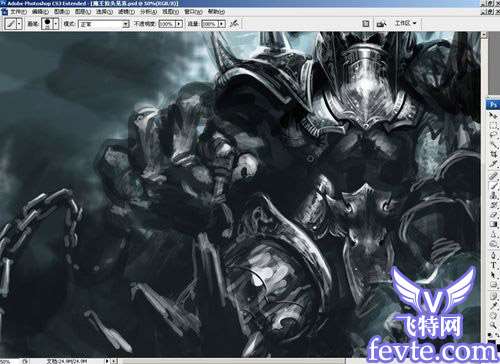
Task: Open the Image menu
Action: 62,12
